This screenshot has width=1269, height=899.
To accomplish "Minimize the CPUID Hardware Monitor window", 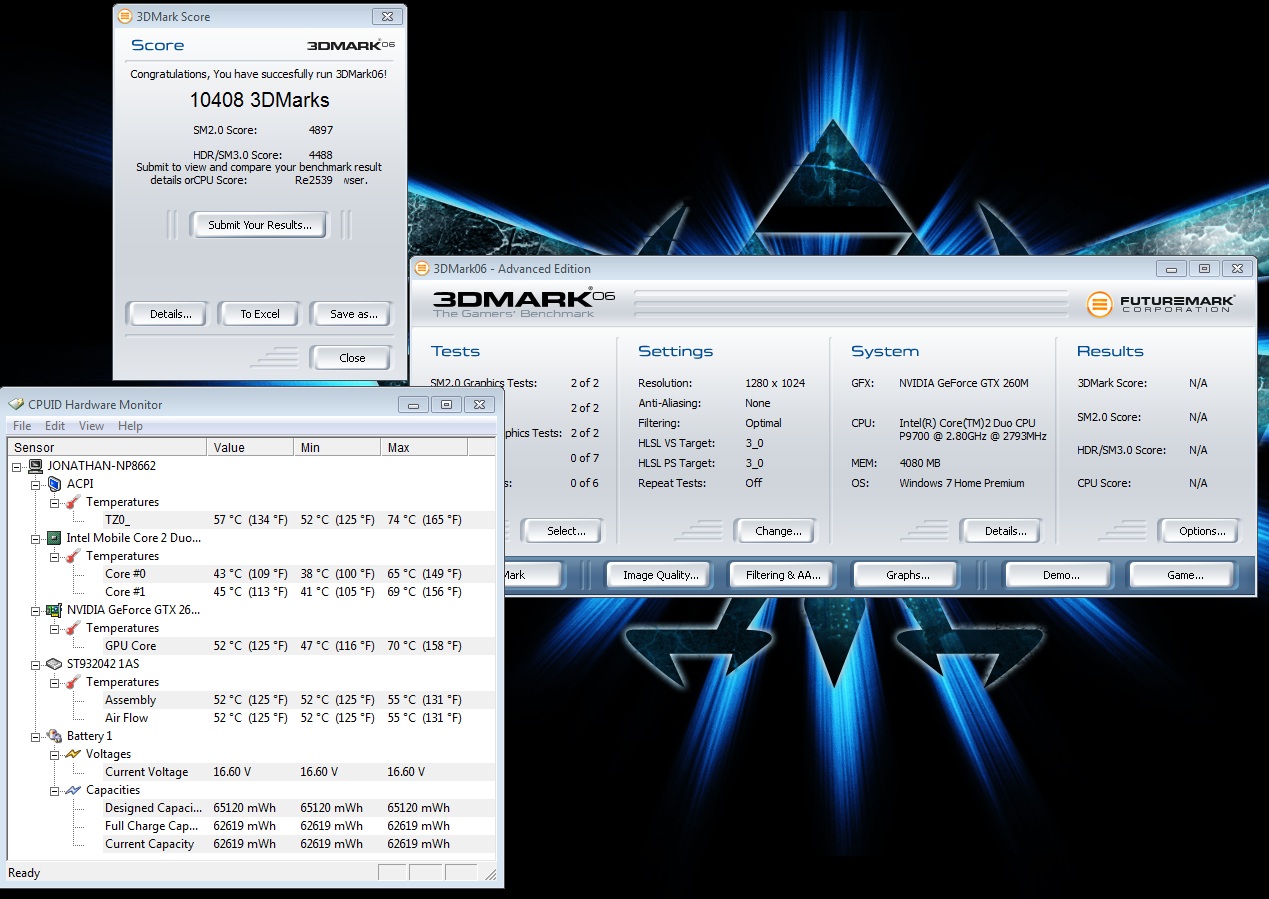I will (414, 404).
